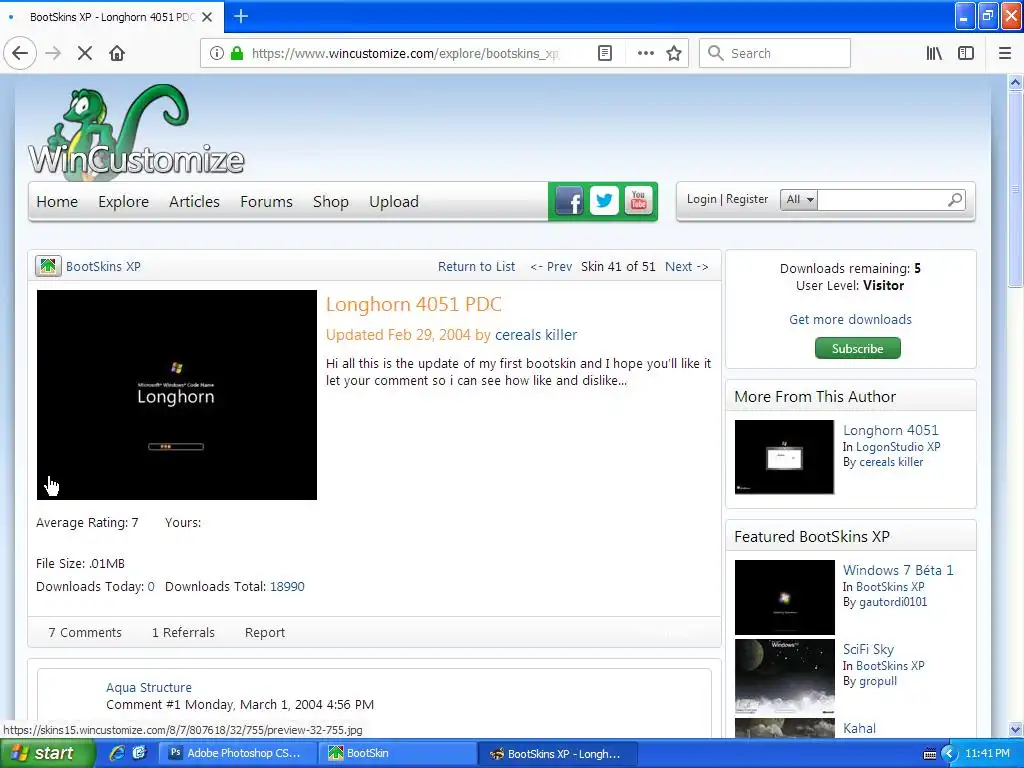Click the green Subscribe button
This screenshot has height=768, width=1024.
[x=857, y=348]
